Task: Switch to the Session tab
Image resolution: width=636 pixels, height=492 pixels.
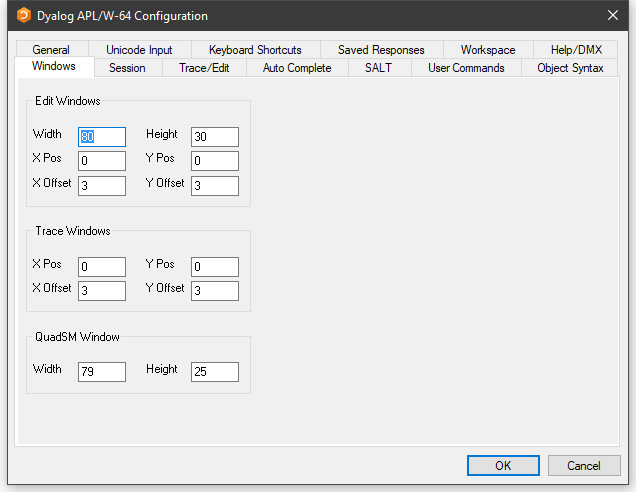Action: [127, 68]
